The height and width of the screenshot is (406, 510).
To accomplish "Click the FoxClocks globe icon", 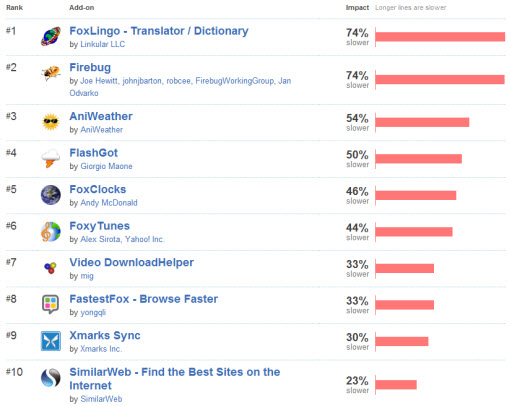I will click(x=51, y=195).
